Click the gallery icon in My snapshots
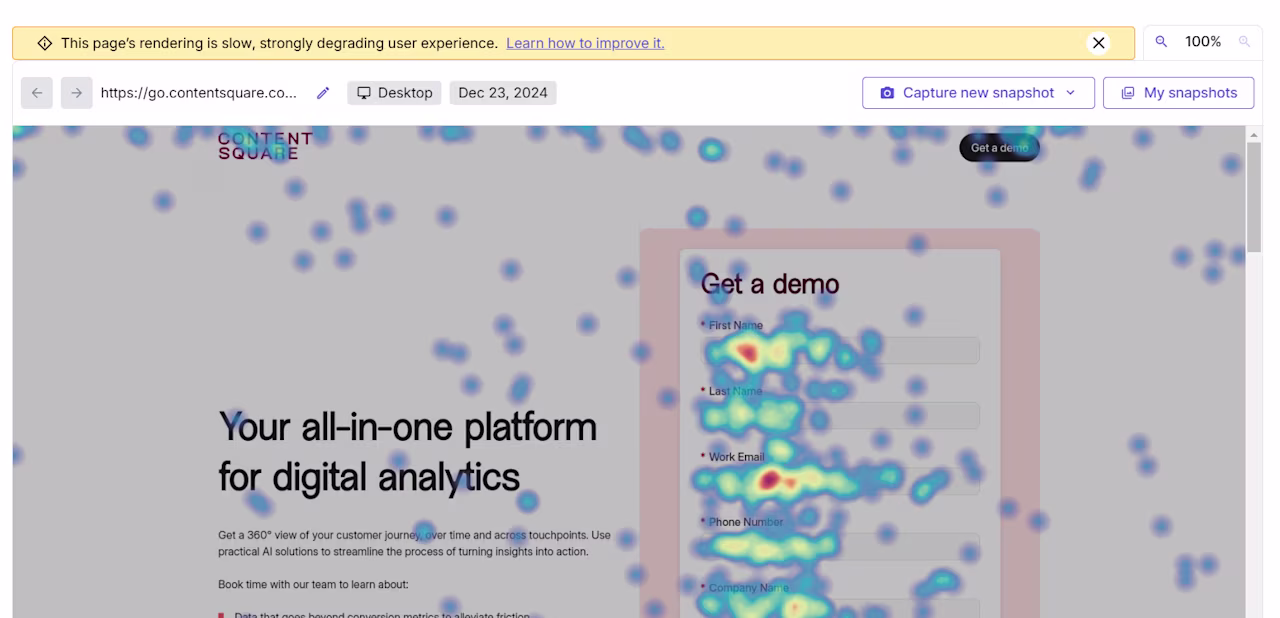Screen dimensions: 1280x618 pyautogui.click(x=1128, y=93)
